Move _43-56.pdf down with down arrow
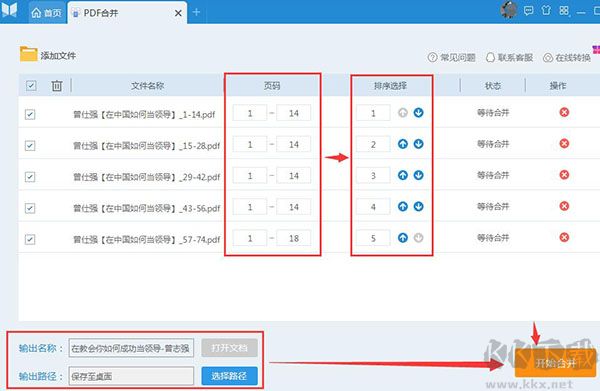The height and width of the screenshot is (391, 600). tap(418, 207)
